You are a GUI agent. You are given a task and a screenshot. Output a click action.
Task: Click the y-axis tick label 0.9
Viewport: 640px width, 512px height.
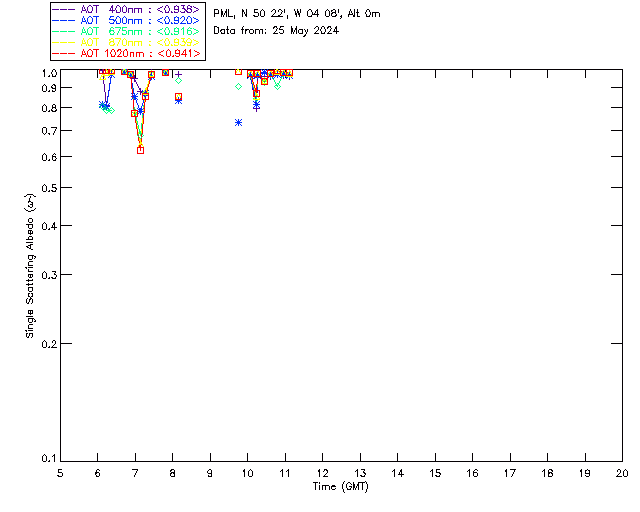[49, 88]
